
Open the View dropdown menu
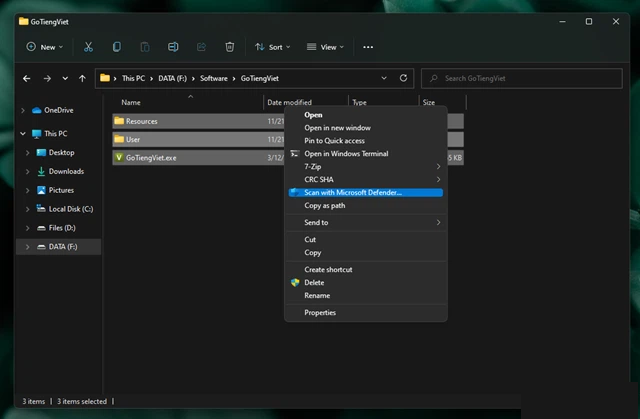tap(325, 47)
